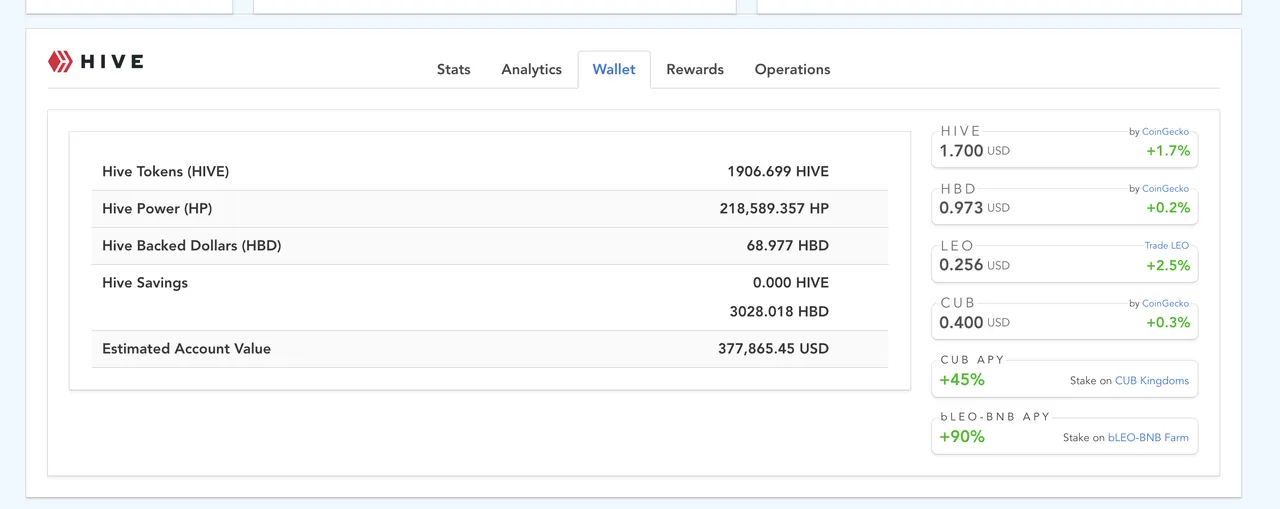Screen dimensions: 1280x509
Task: Click the Hive Backed Dollars (HBD) label
Action: point(192,245)
